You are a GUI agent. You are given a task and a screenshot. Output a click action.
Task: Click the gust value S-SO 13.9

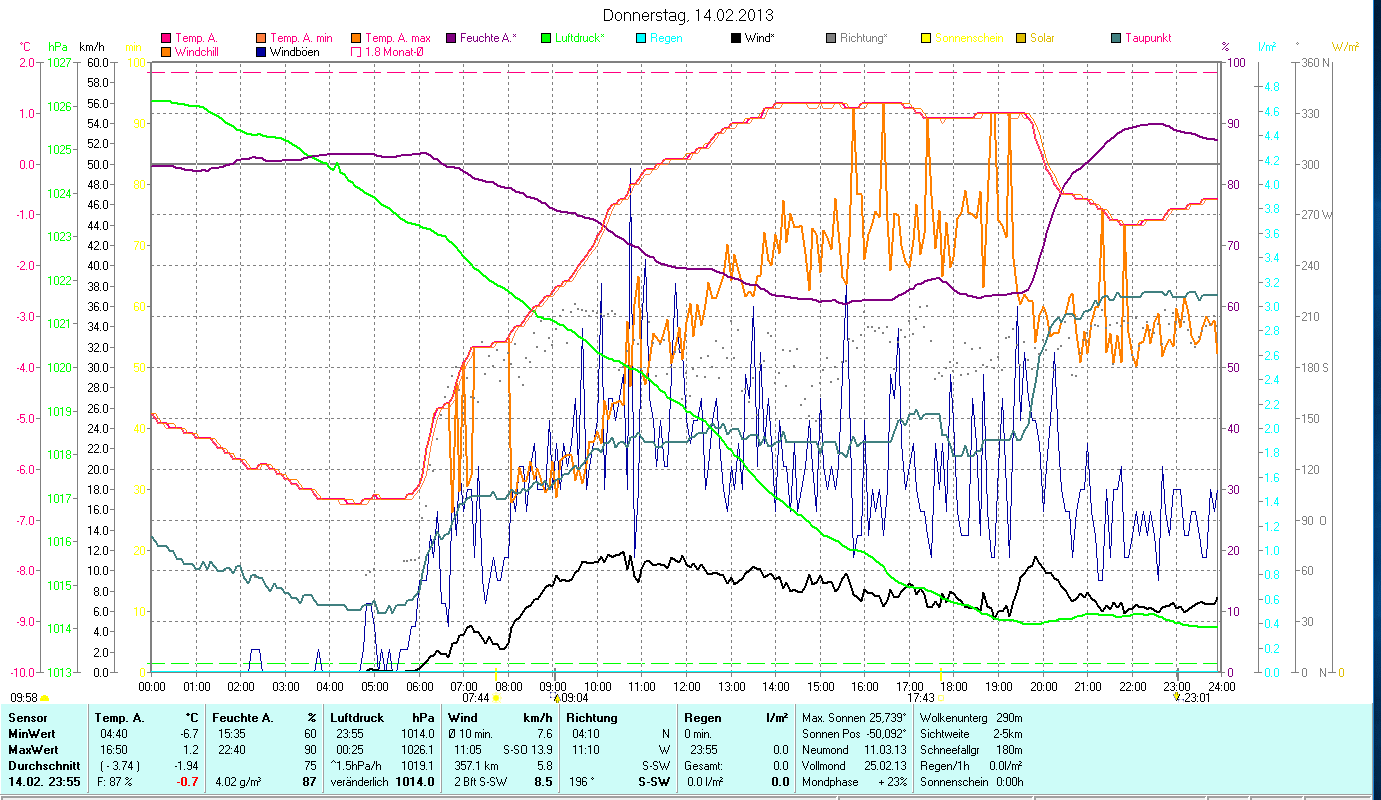coord(527,750)
